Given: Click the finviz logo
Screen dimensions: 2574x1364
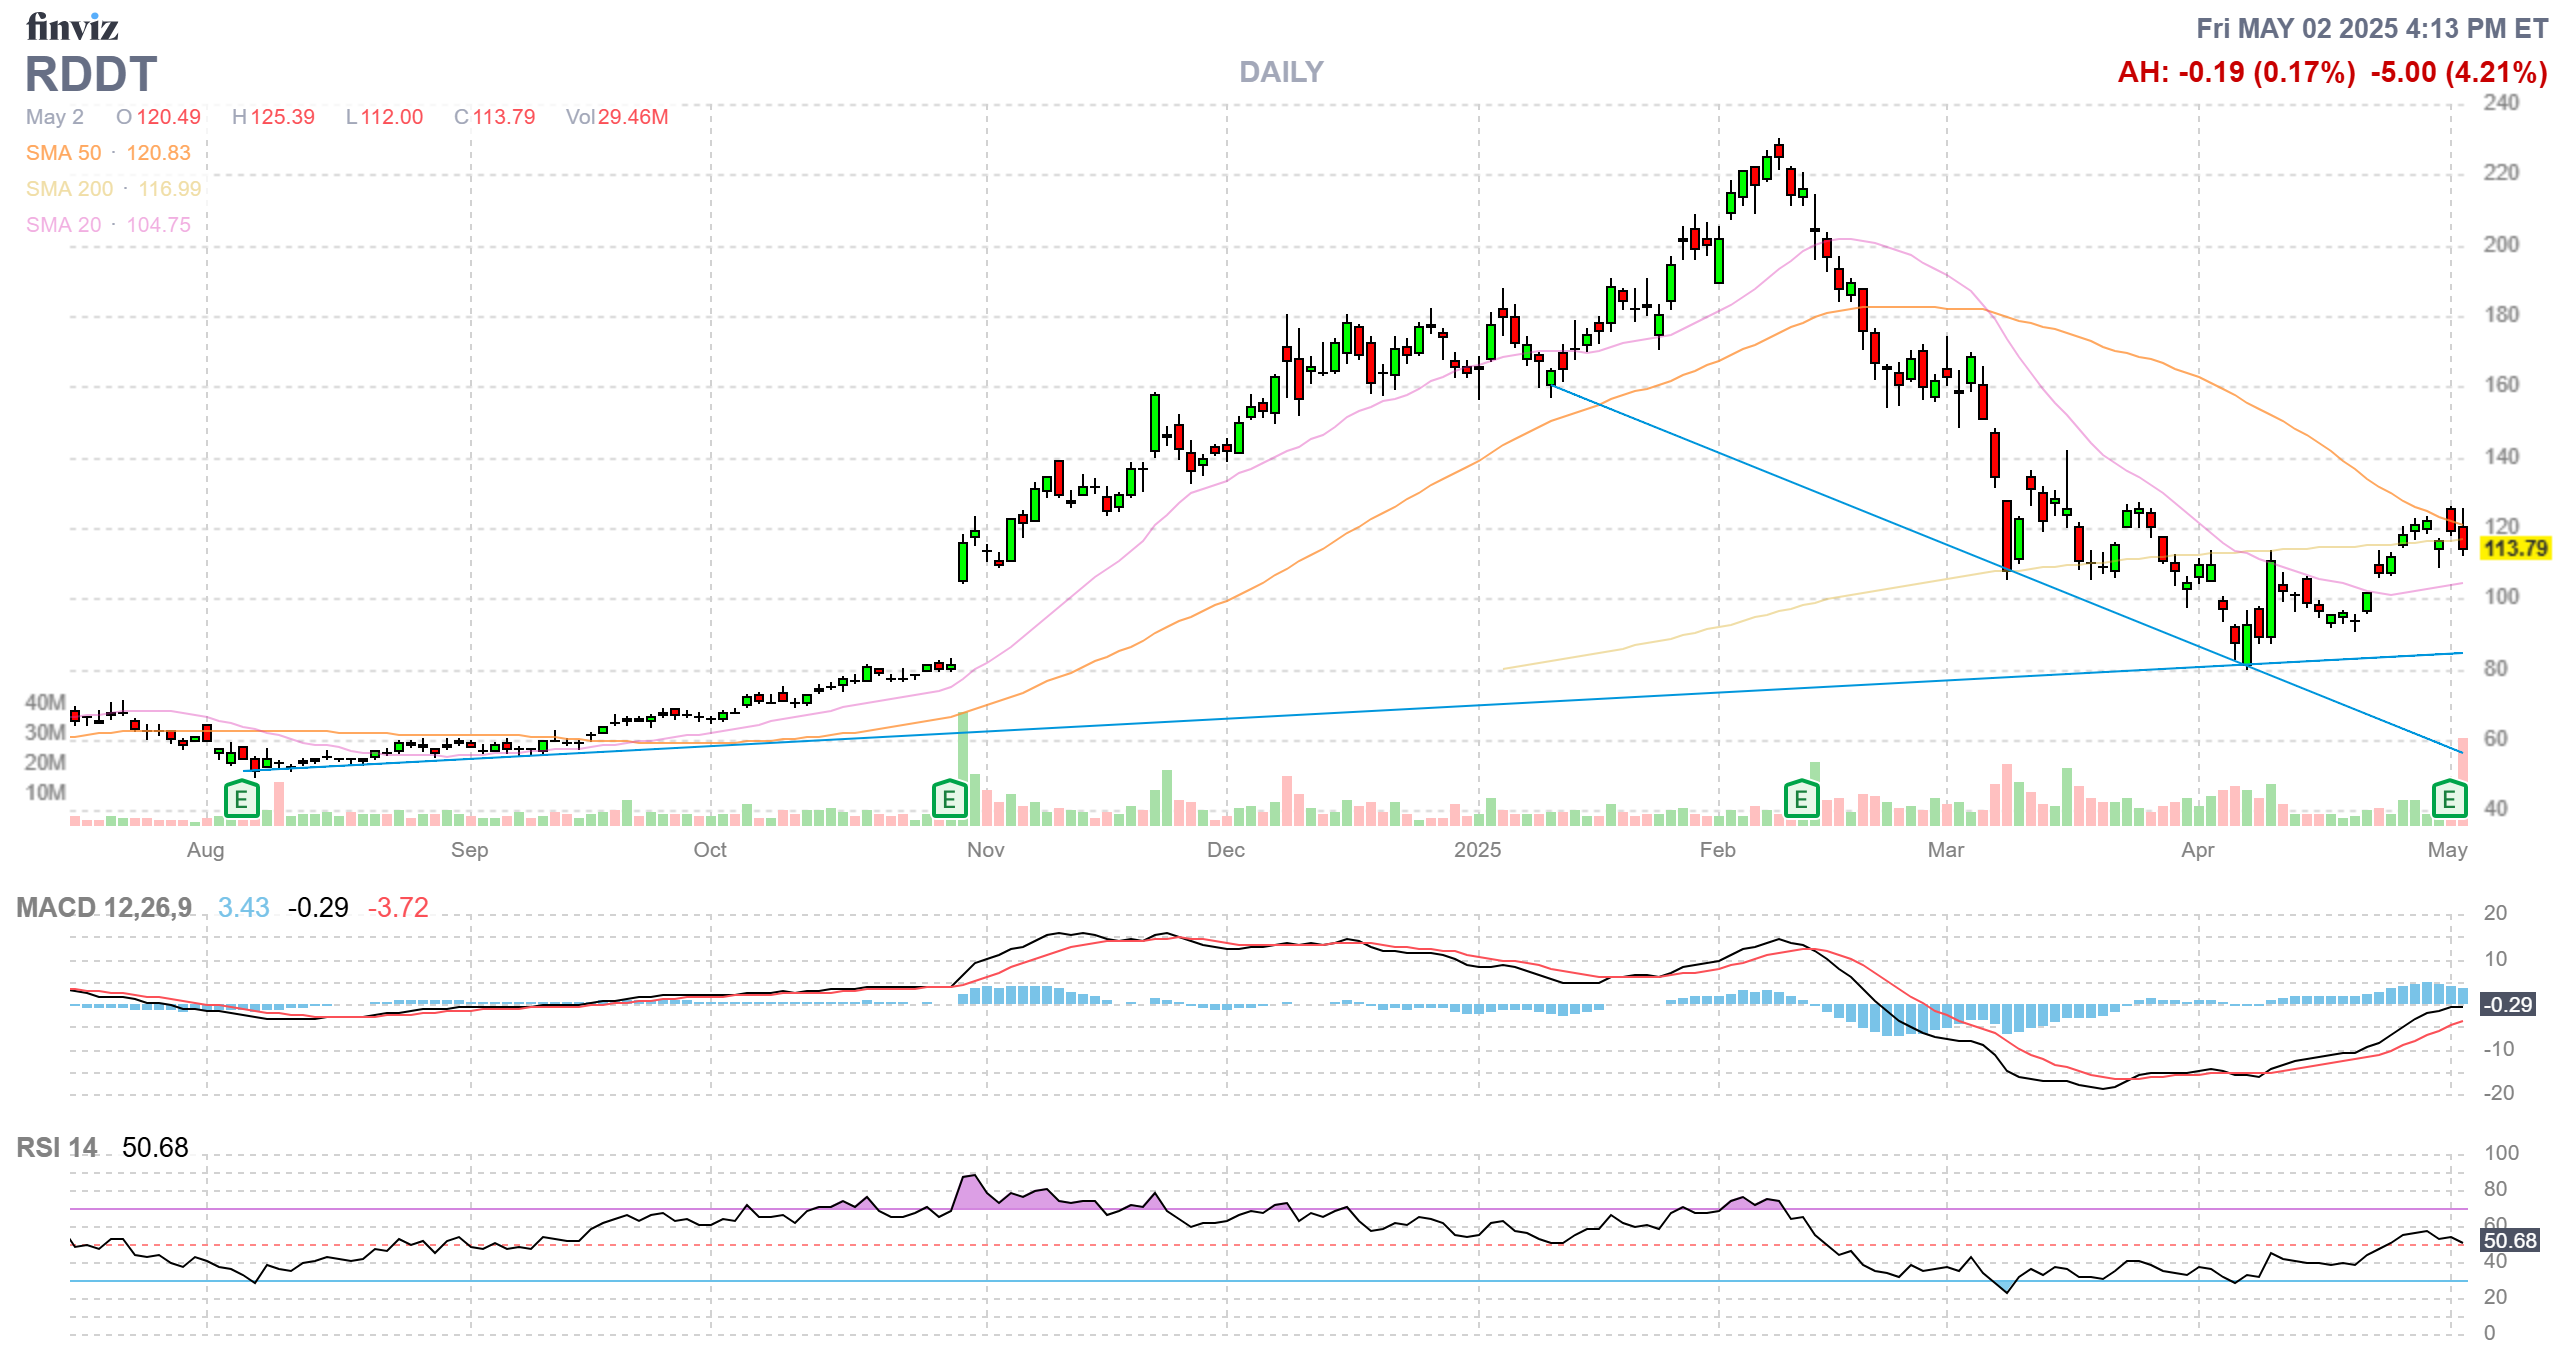Looking at the screenshot, I should point(72,27).
